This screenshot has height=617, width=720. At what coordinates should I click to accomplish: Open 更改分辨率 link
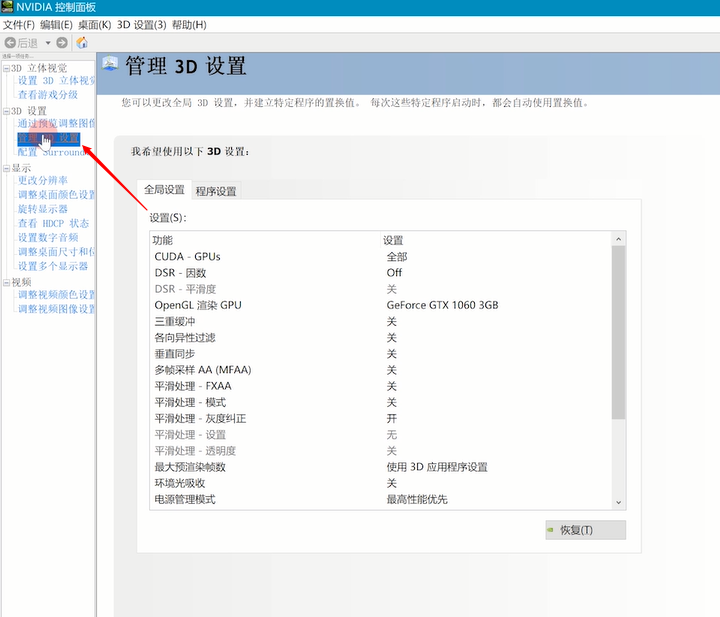(x=43, y=180)
